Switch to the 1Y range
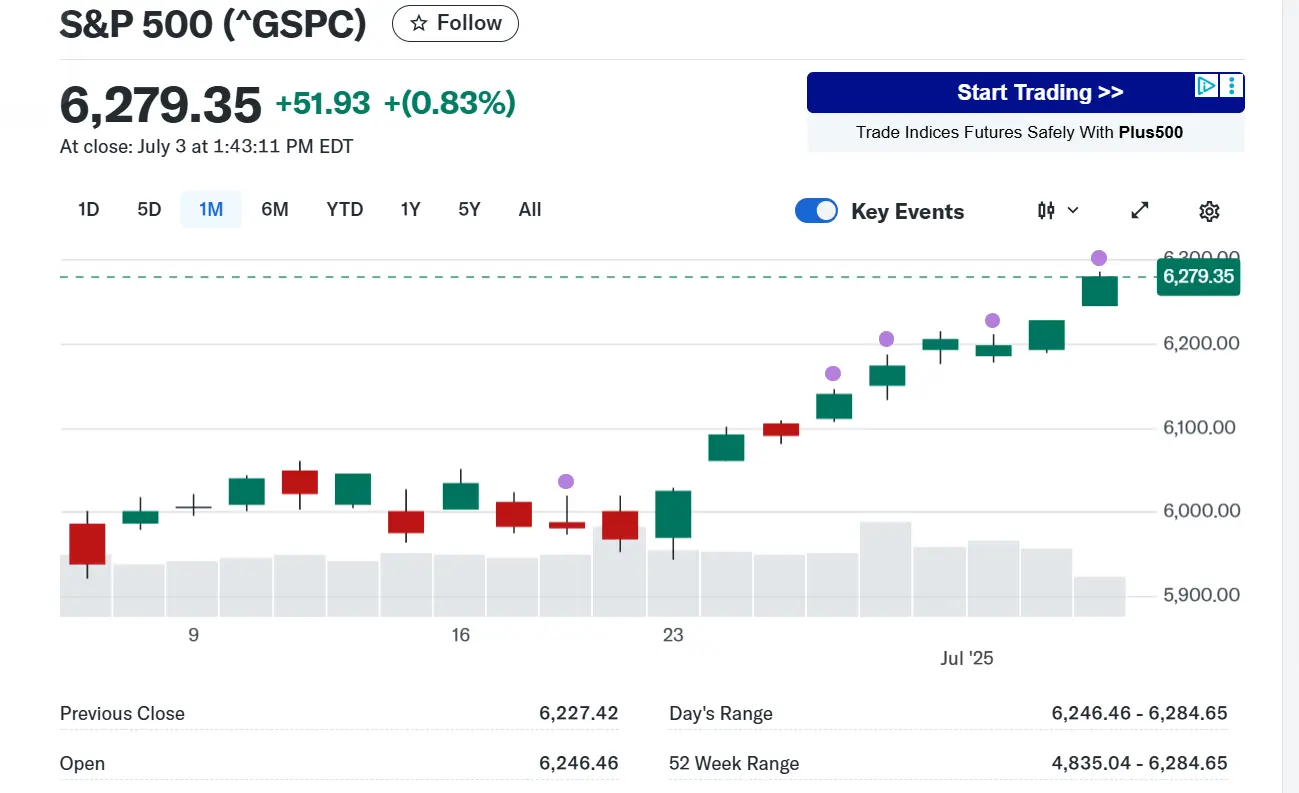The height and width of the screenshot is (793, 1299). [x=410, y=210]
